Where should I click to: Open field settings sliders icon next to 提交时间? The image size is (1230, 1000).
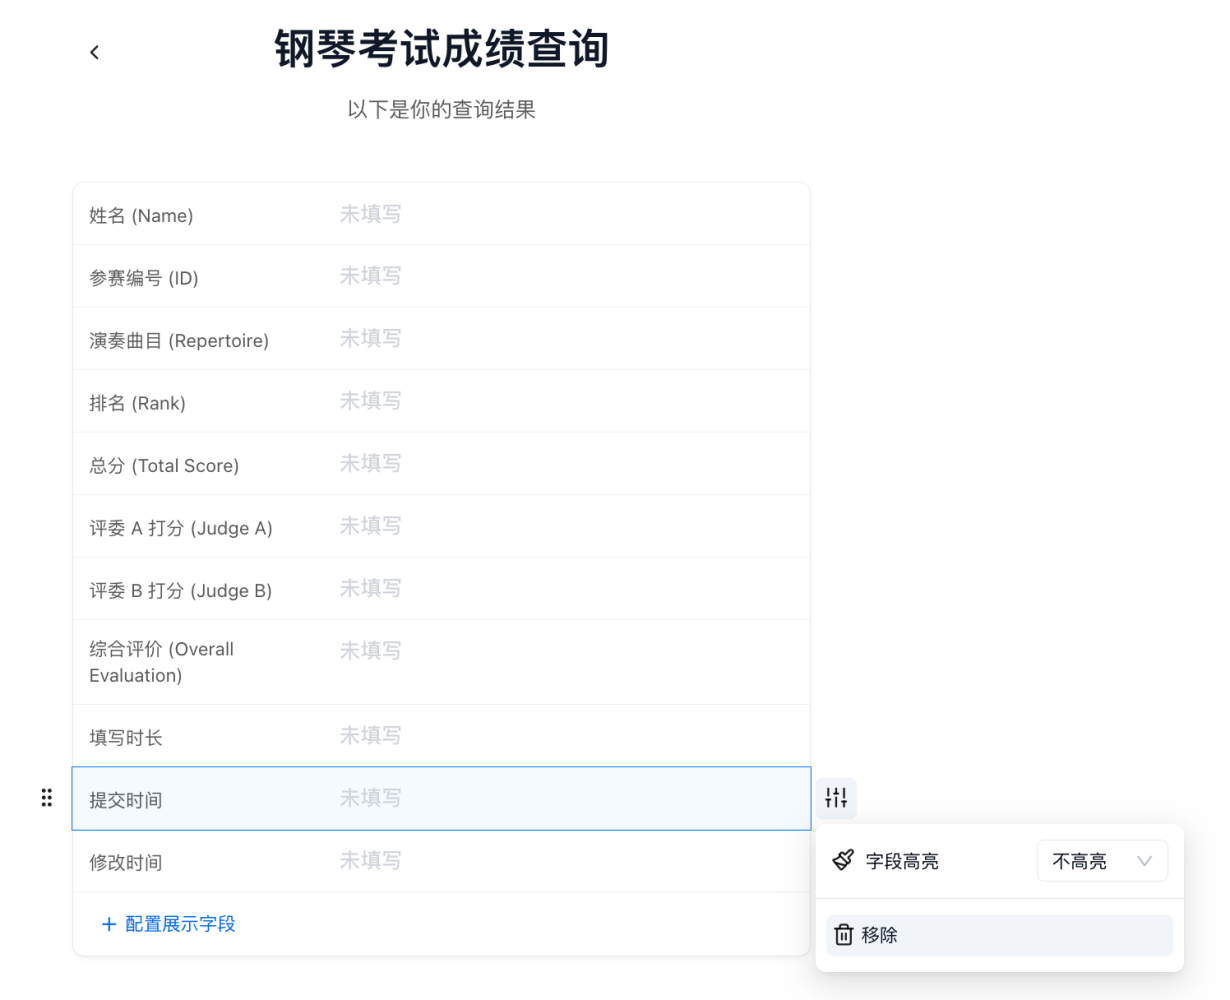pos(836,798)
